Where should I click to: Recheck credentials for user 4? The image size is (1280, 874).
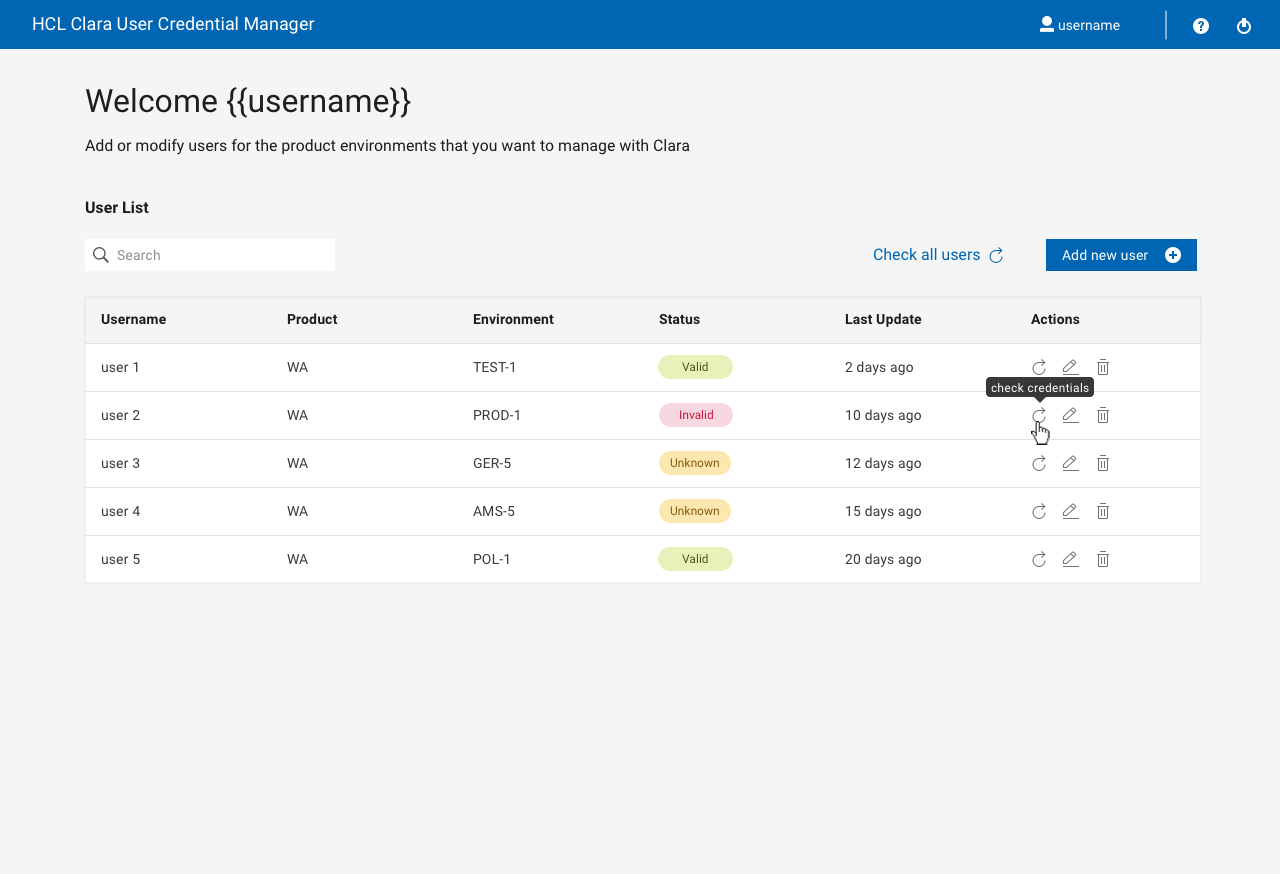coord(1039,511)
